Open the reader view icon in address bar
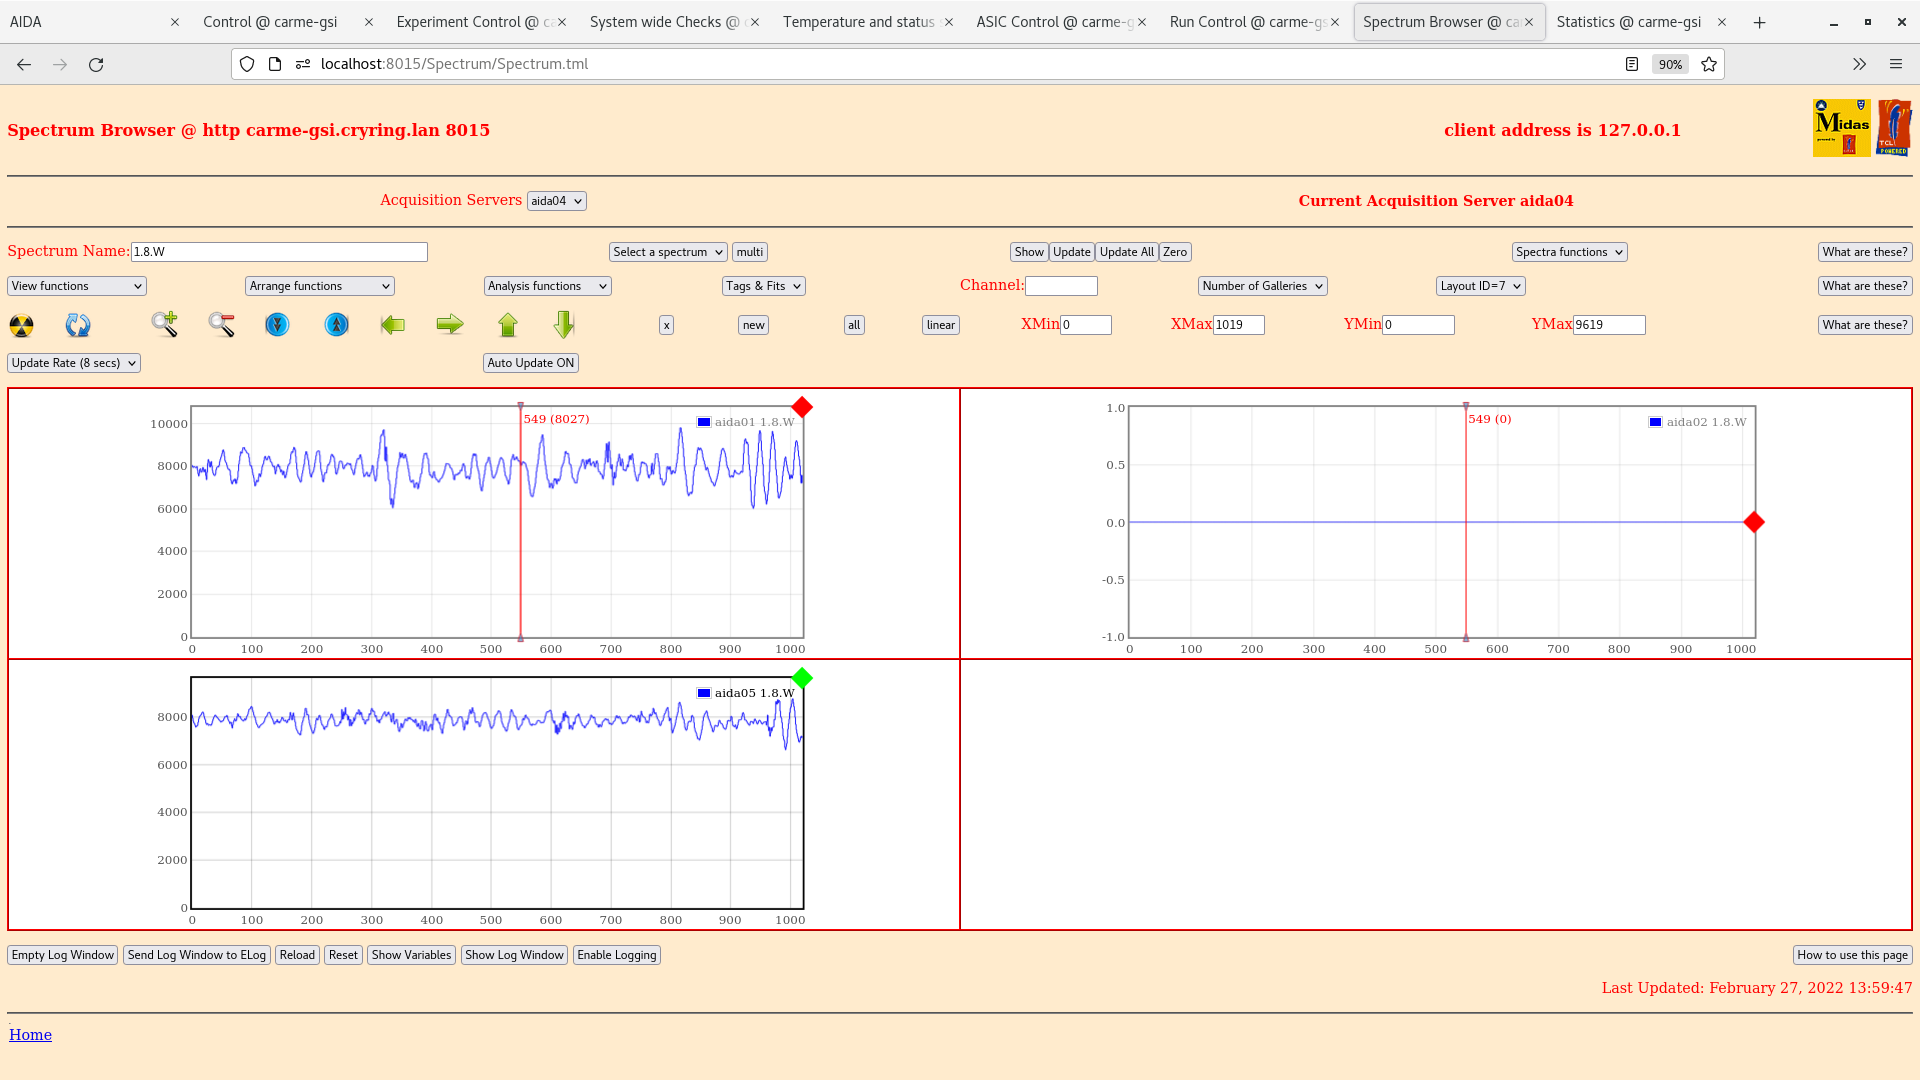Image resolution: width=1920 pixels, height=1080 pixels. 1632,64
